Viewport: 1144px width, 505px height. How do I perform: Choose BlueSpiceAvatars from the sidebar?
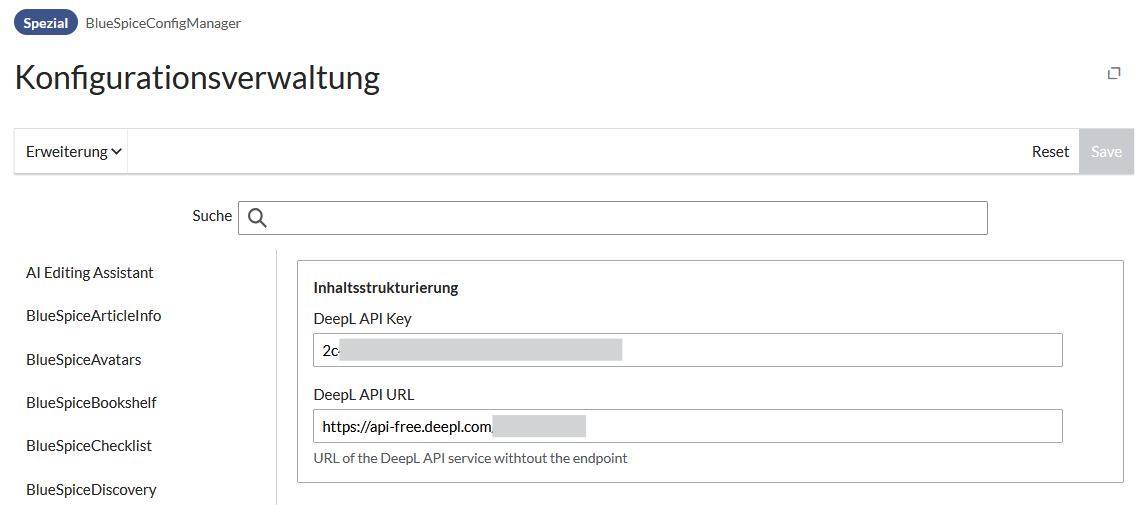click(84, 360)
